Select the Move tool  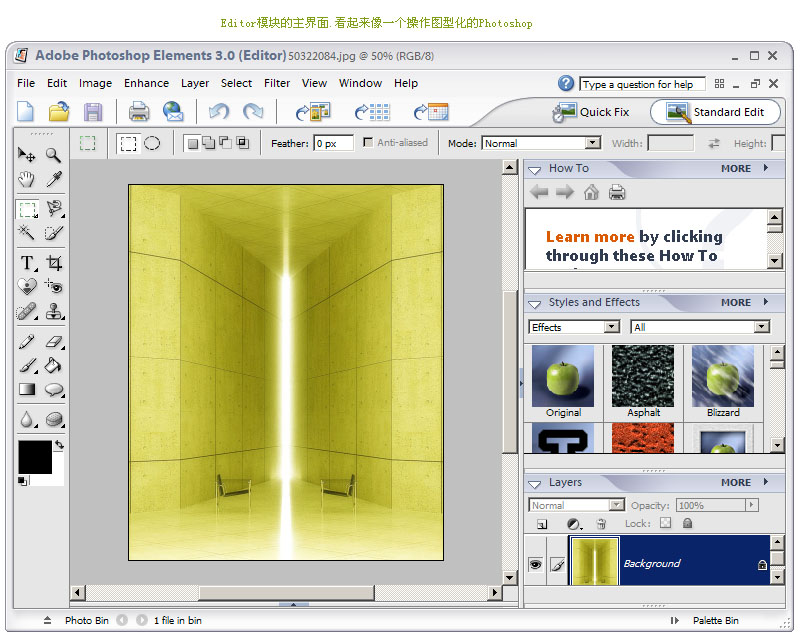(x=27, y=155)
